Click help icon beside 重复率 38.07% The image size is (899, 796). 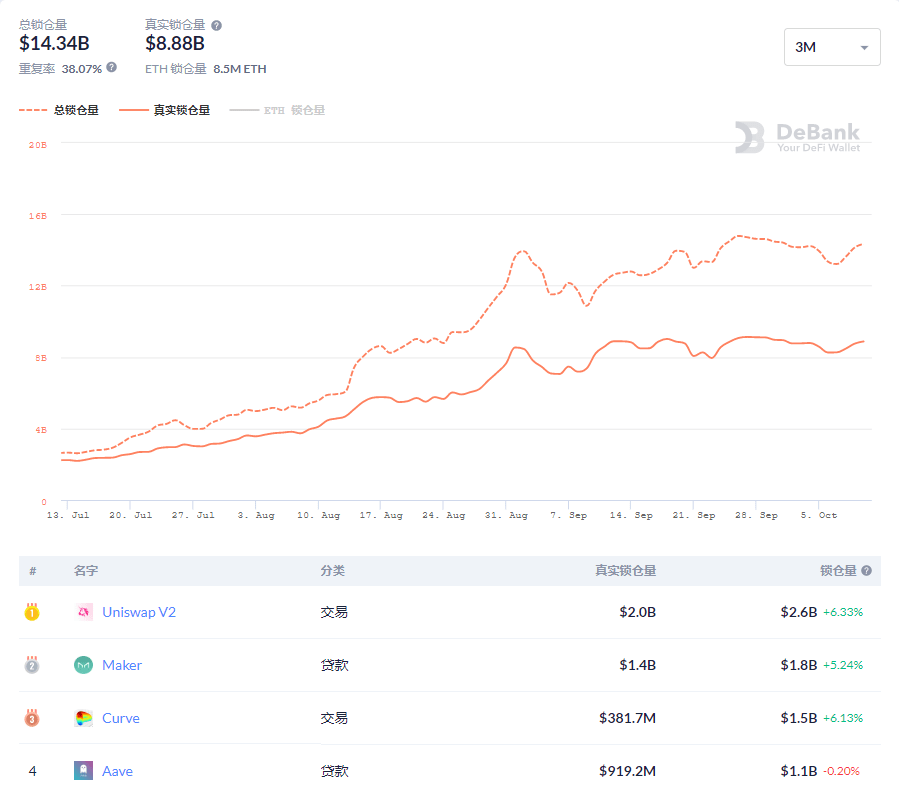(x=112, y=68)
